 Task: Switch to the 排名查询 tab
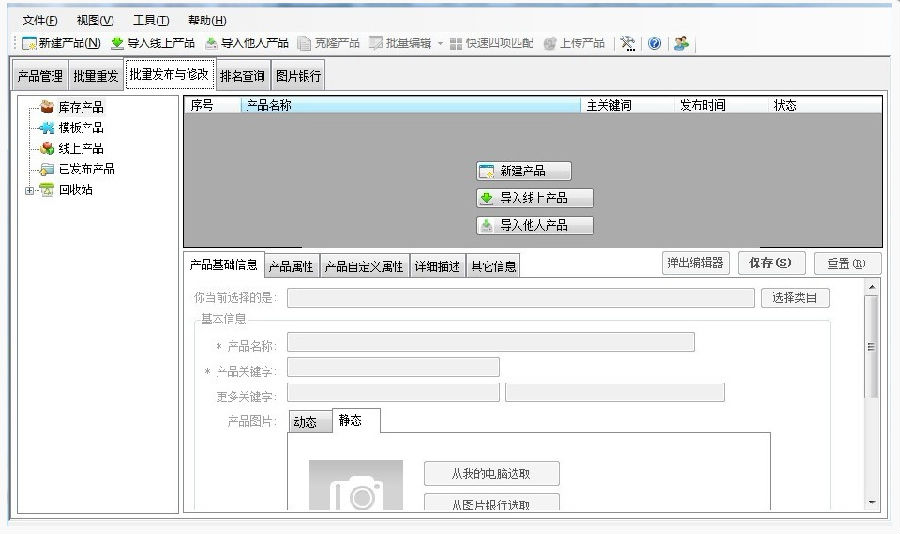point(242,75)
